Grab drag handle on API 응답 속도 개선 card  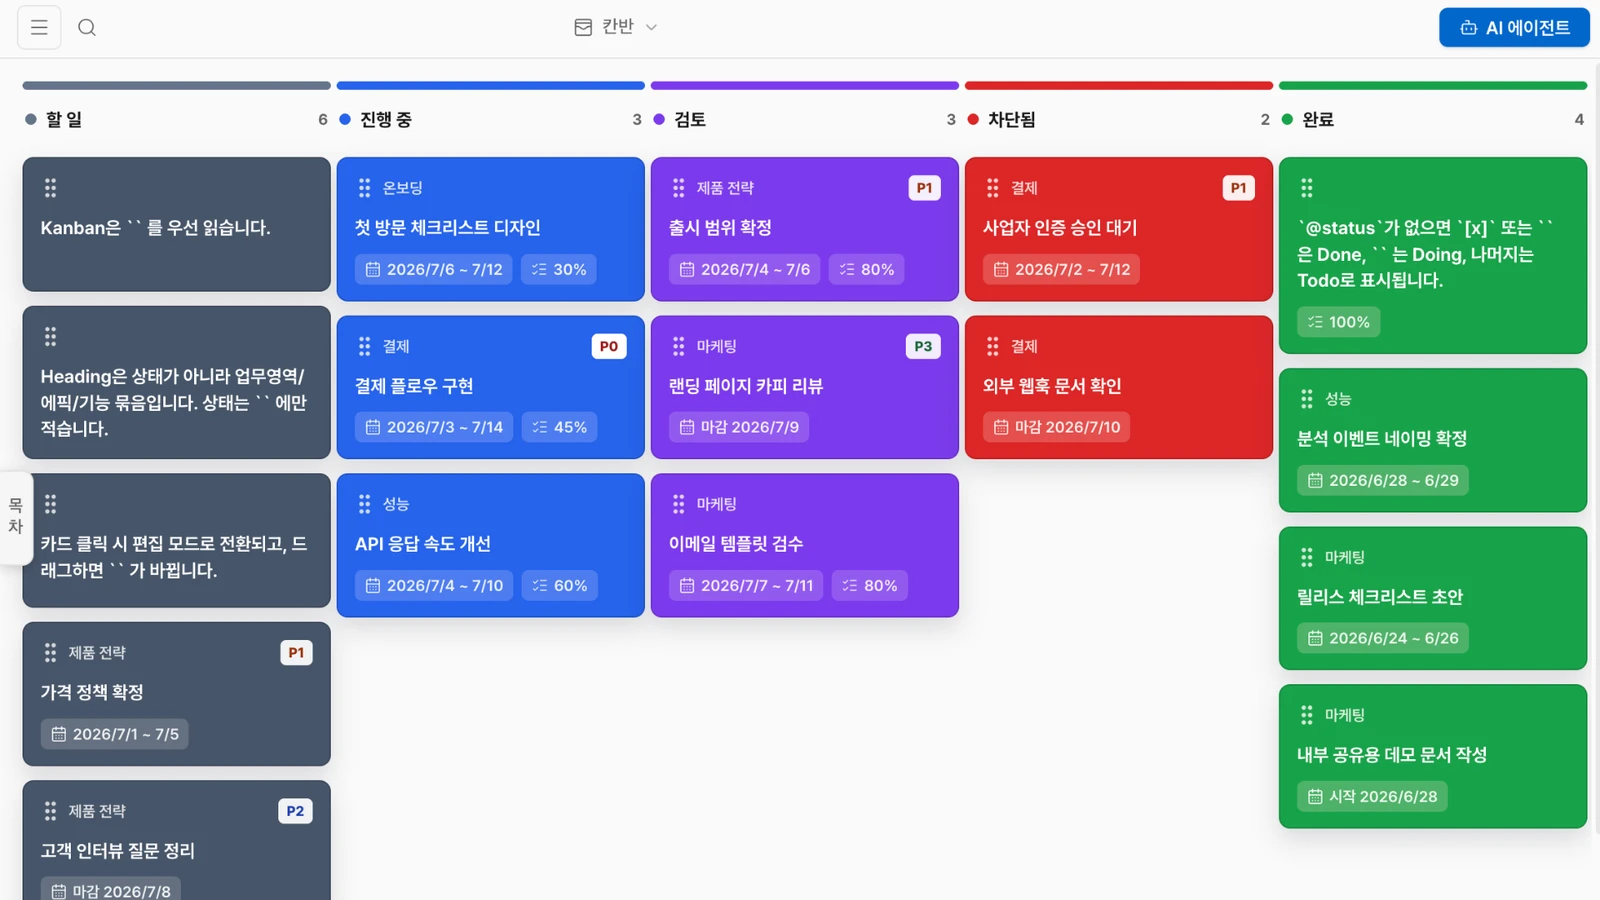365,504
